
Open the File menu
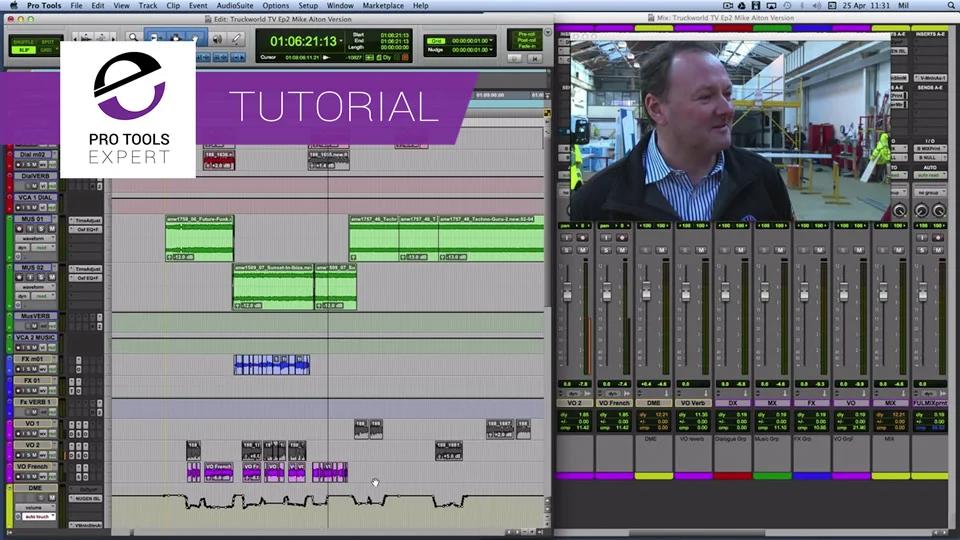point(76,6)
